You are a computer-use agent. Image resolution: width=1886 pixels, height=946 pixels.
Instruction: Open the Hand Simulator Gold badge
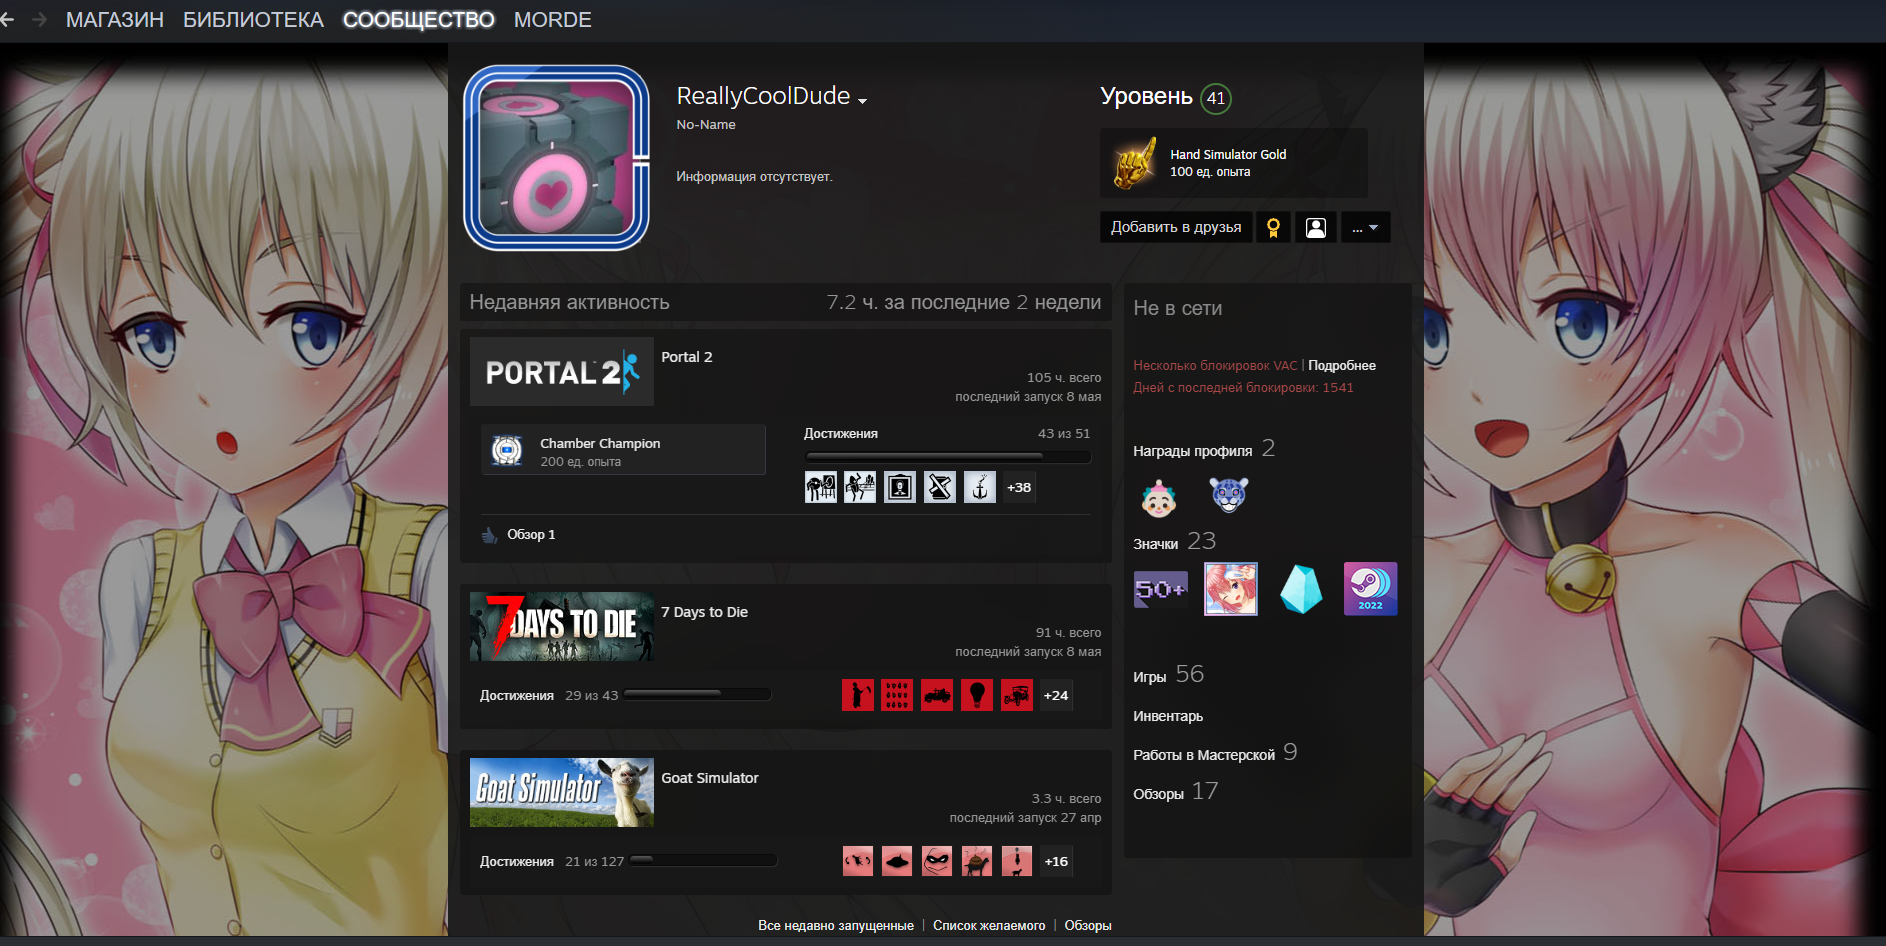(x=1233, y=163)
